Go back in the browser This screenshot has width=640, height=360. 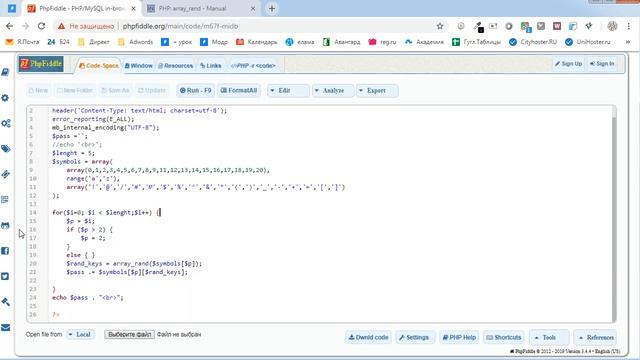pyautogui.click(x=9, y=26)
